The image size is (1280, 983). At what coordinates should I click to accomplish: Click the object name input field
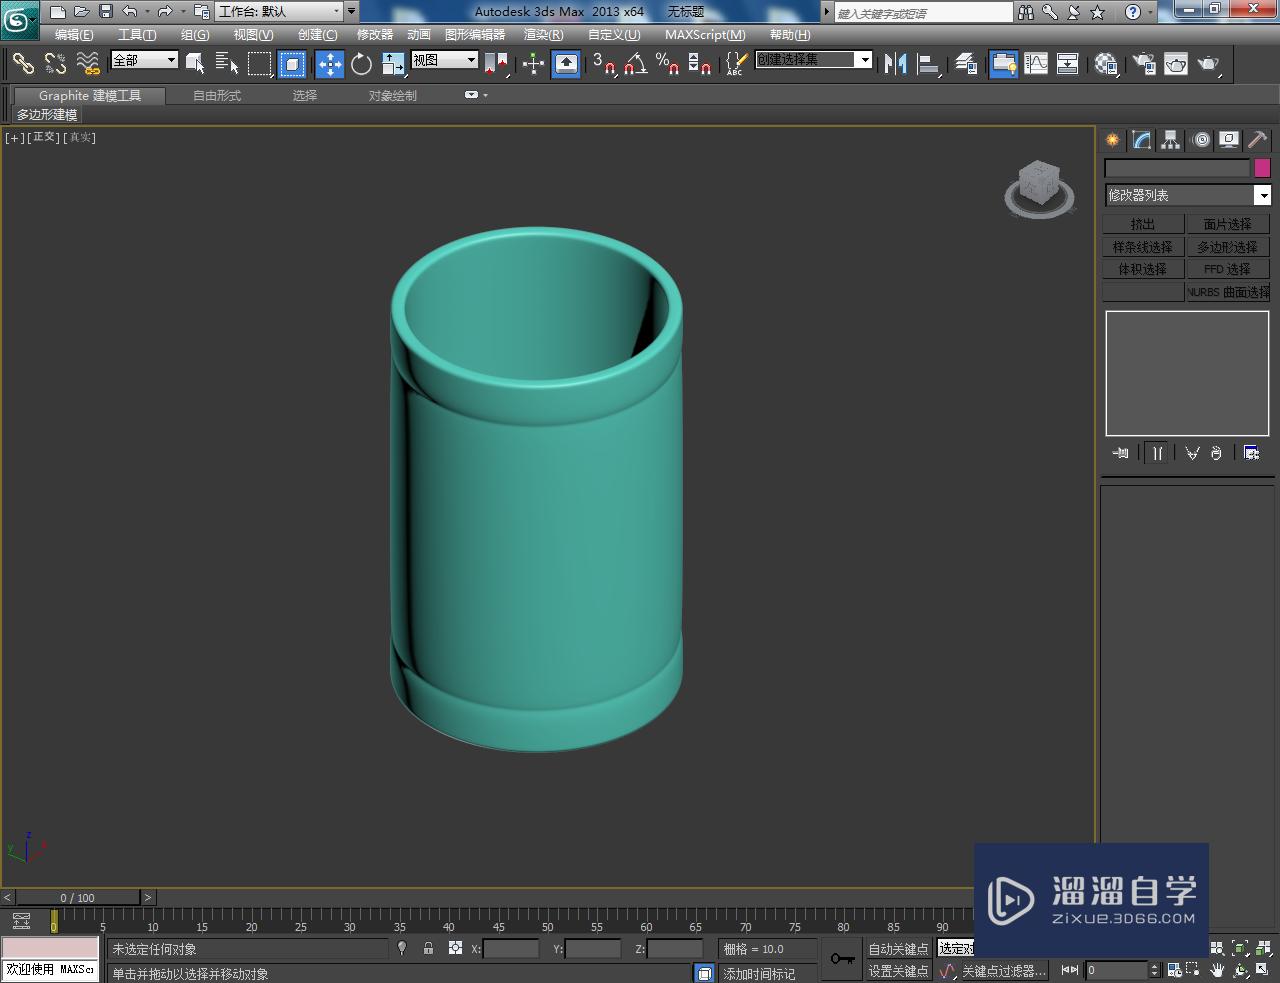pos(1177,168)
